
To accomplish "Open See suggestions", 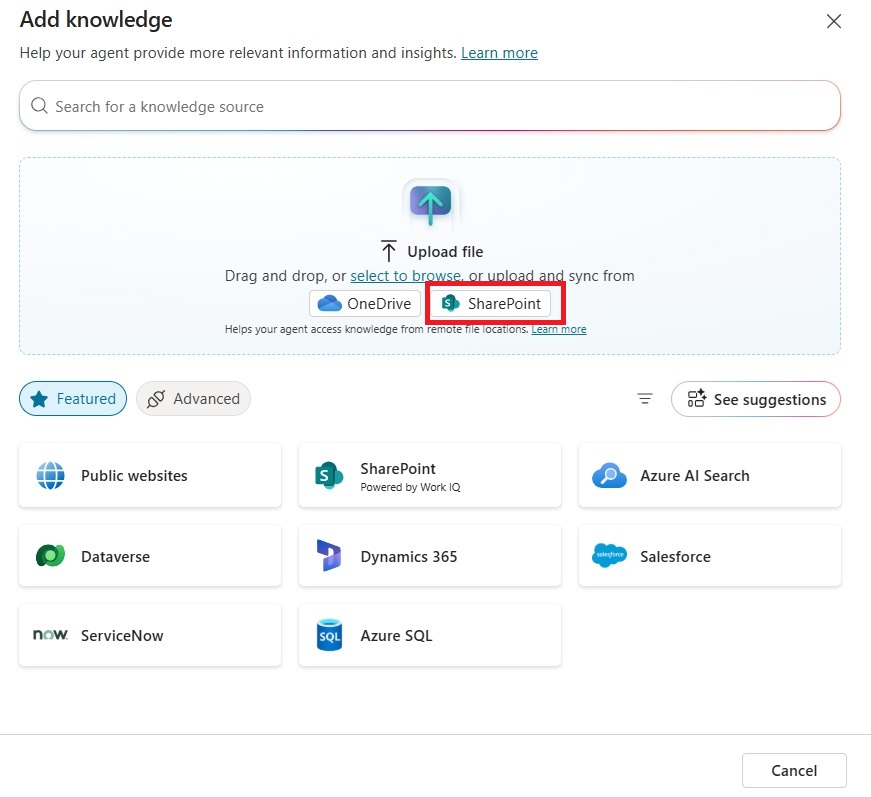I will 756,399.
